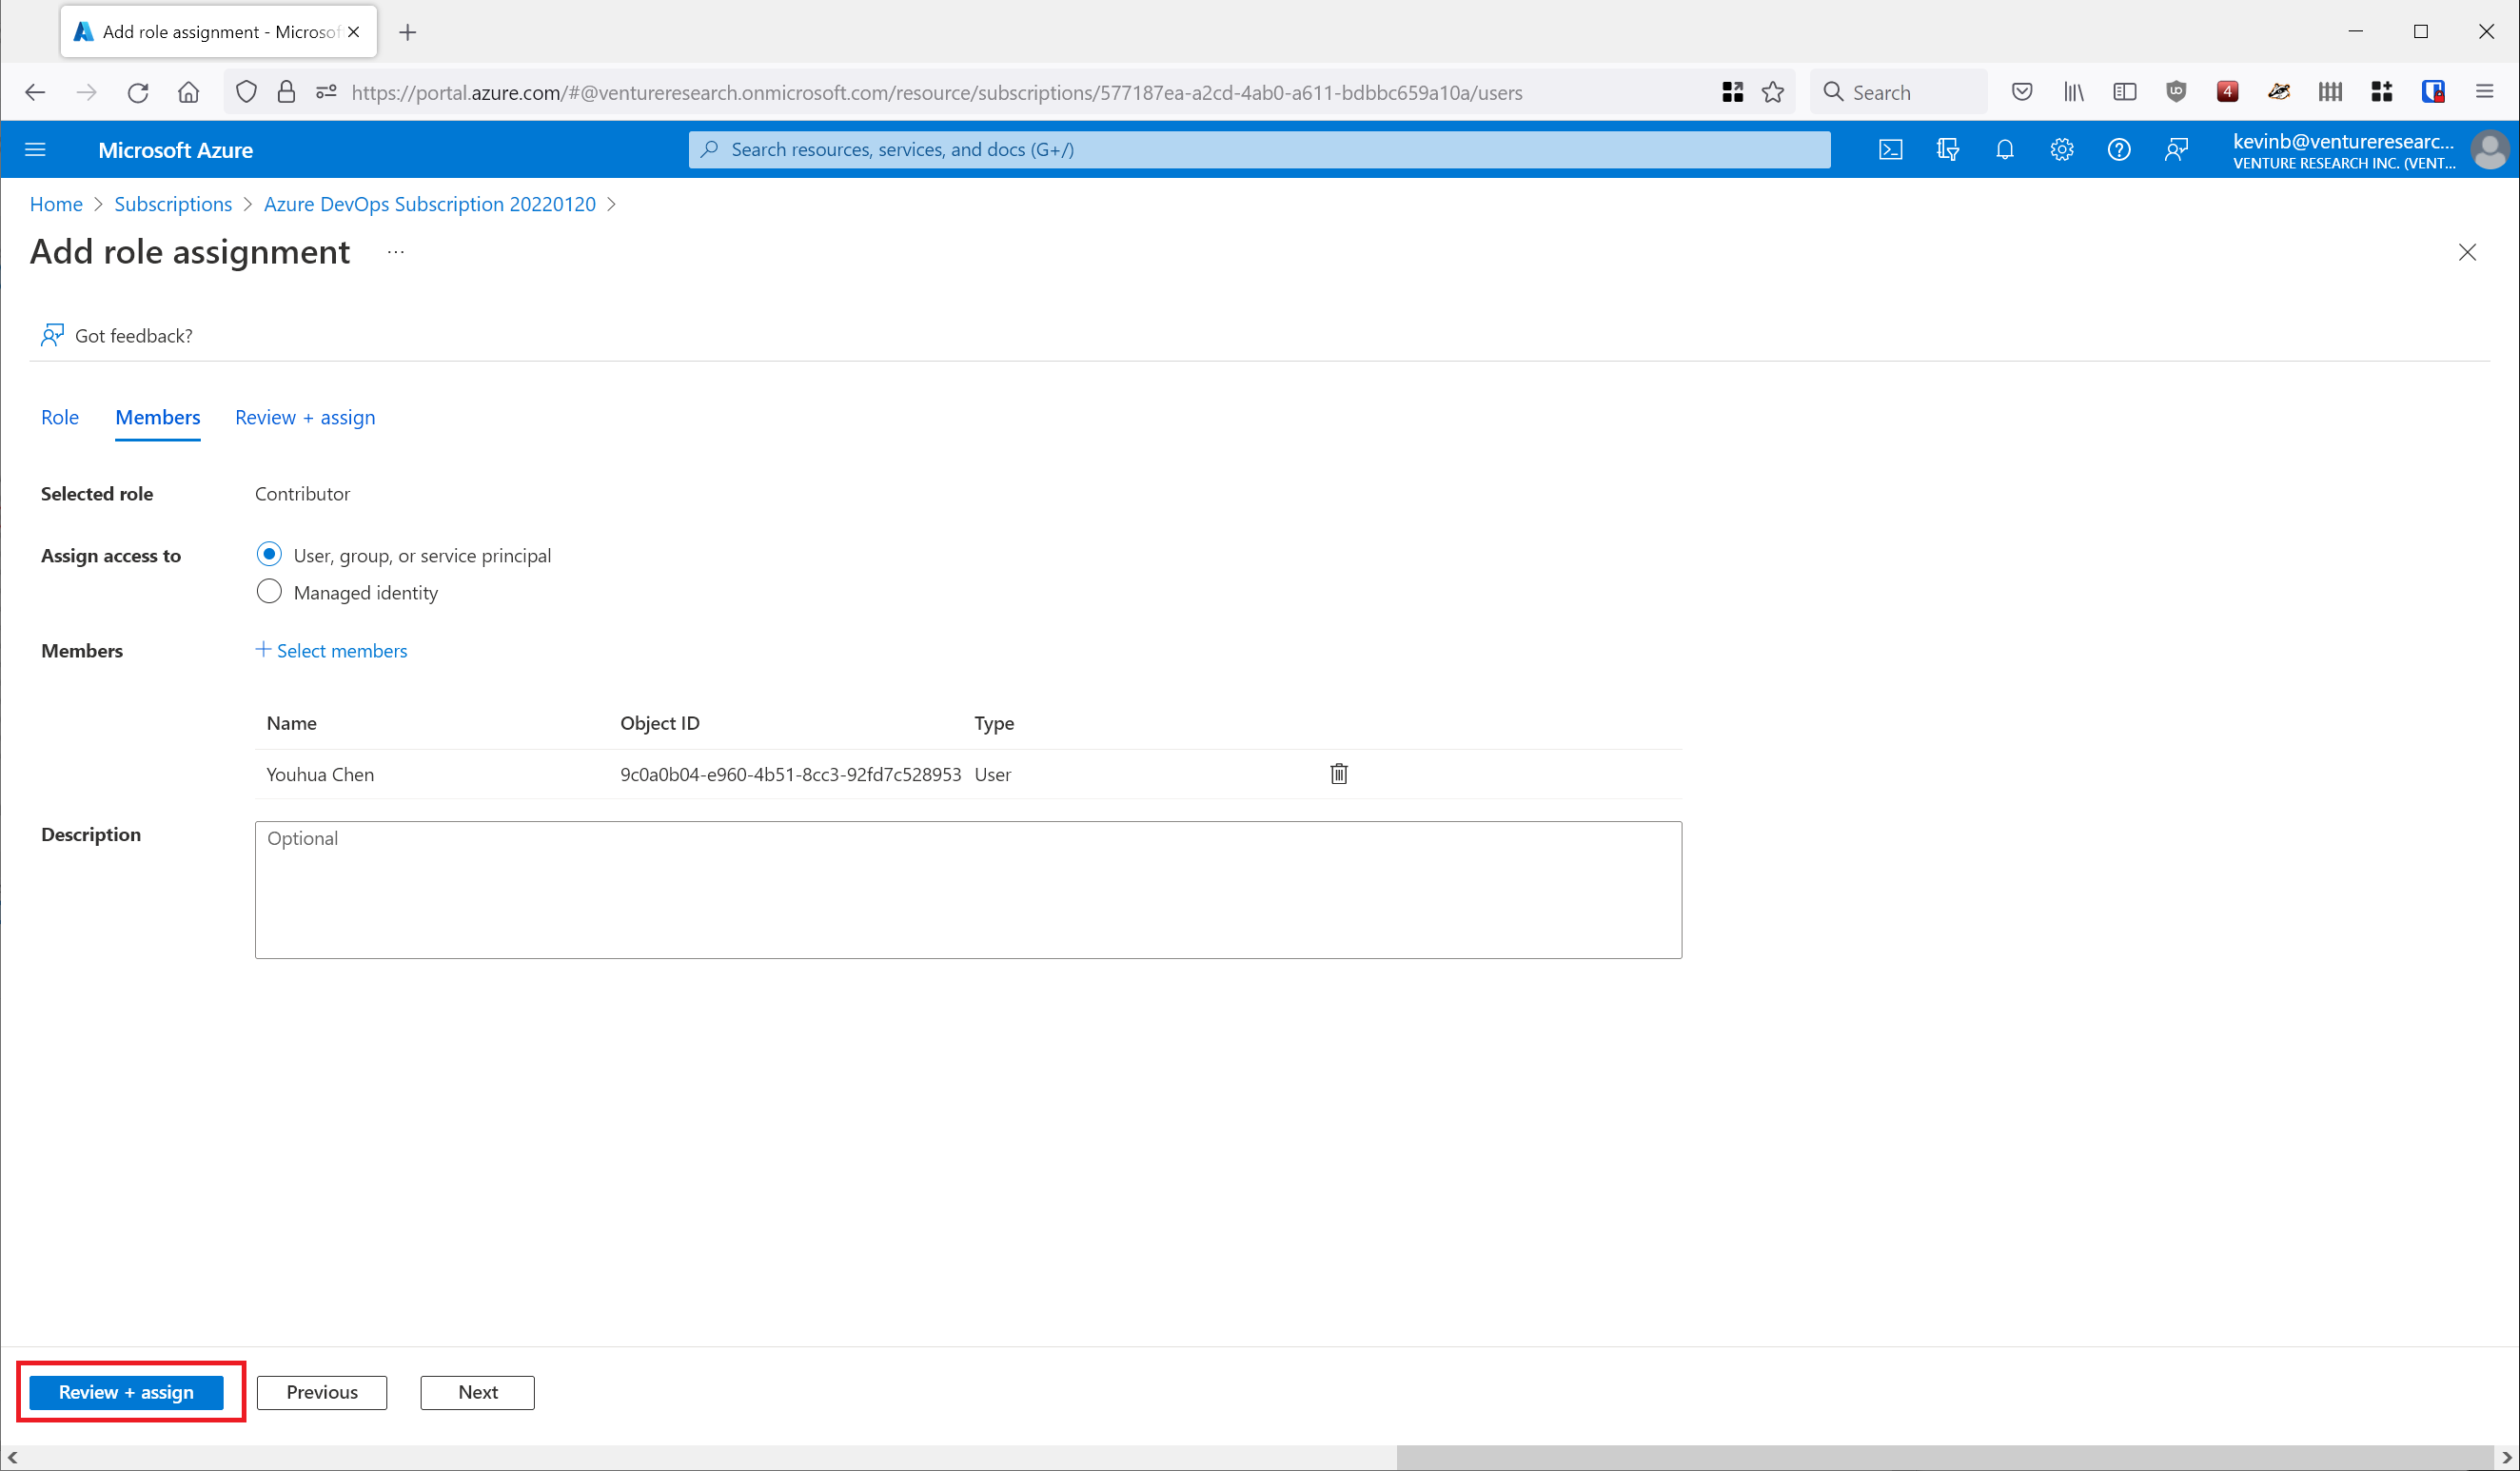Click the Select members link

pos(332,650)
